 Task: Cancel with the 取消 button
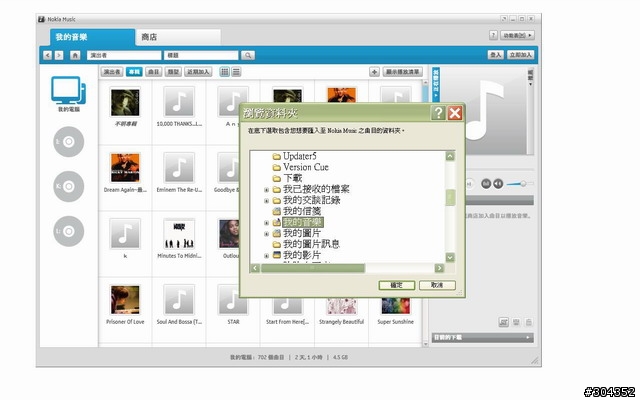point(437,285)
